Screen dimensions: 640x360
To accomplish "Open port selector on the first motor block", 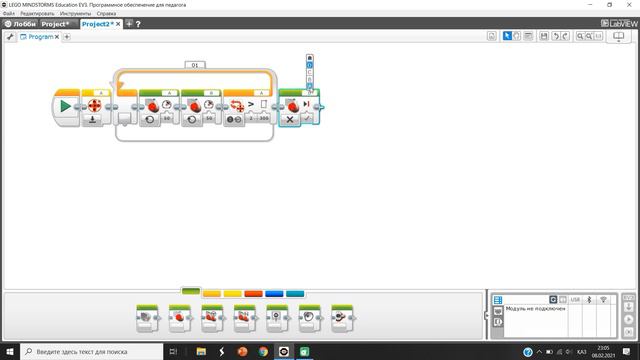I will pos(169,93).
